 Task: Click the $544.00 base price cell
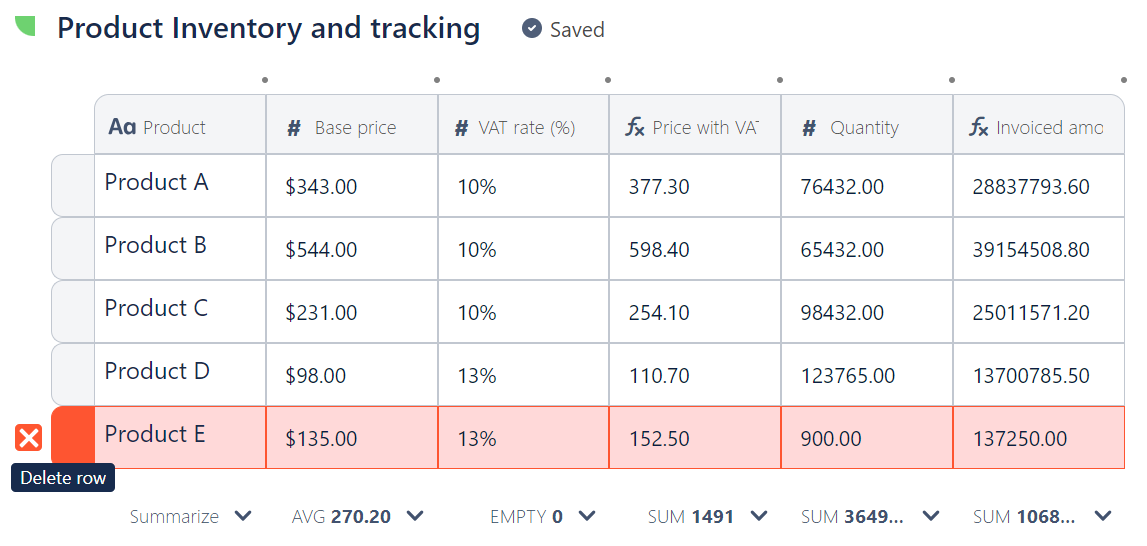pos(322,250)
